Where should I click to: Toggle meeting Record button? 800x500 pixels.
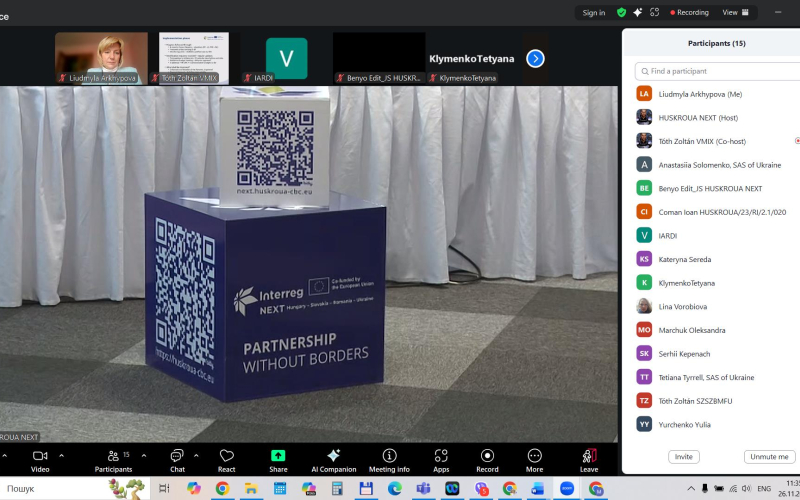pyautogui.click(x=487, y=458)
